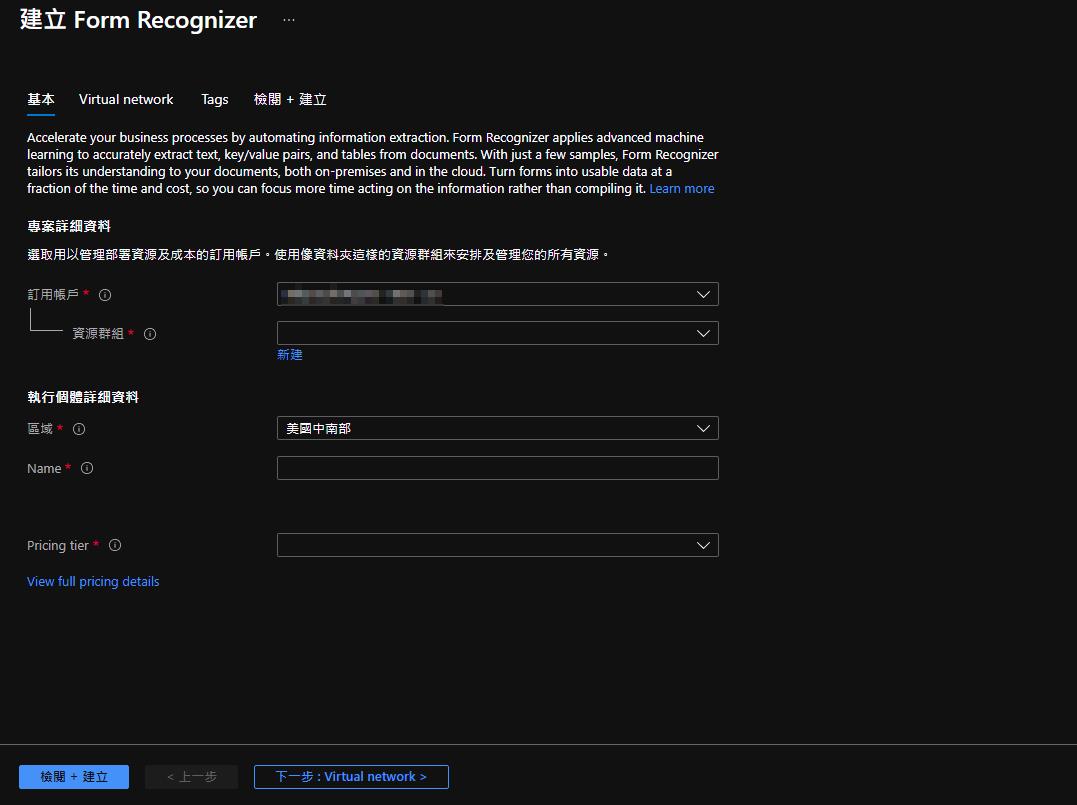This screenshot has width=1077, height=805.
Task: Click the 執行個體詳細資料 section heading
Action: pos(82,398)
